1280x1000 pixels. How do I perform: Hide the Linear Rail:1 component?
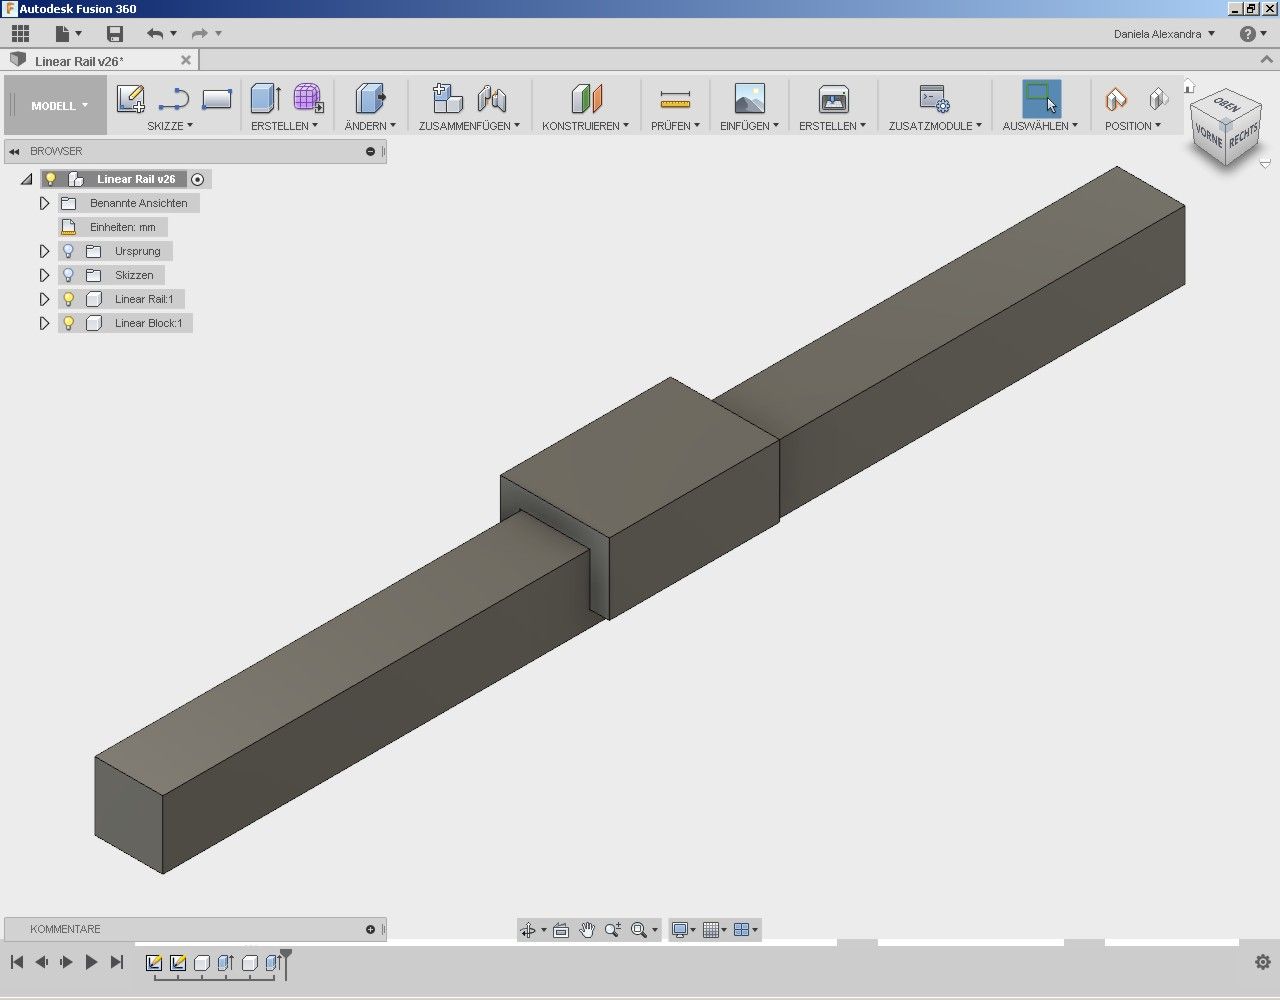point(68,299)
